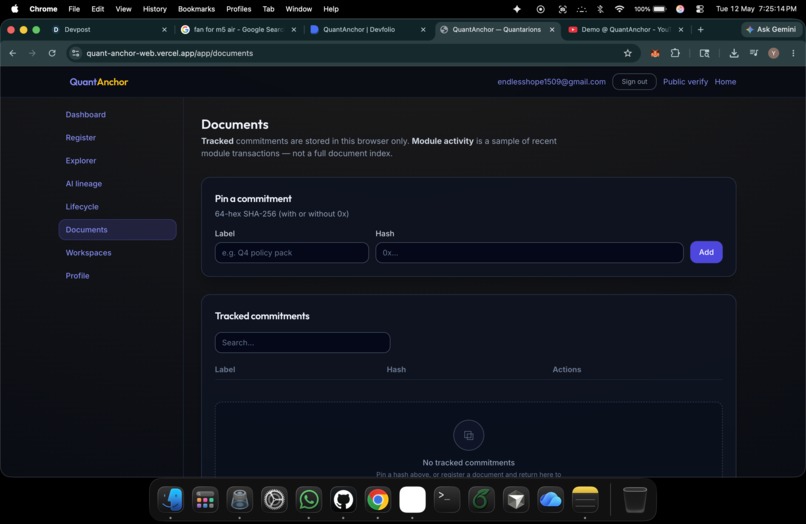Click the Chrome address bar URL

tap(170, 53)
